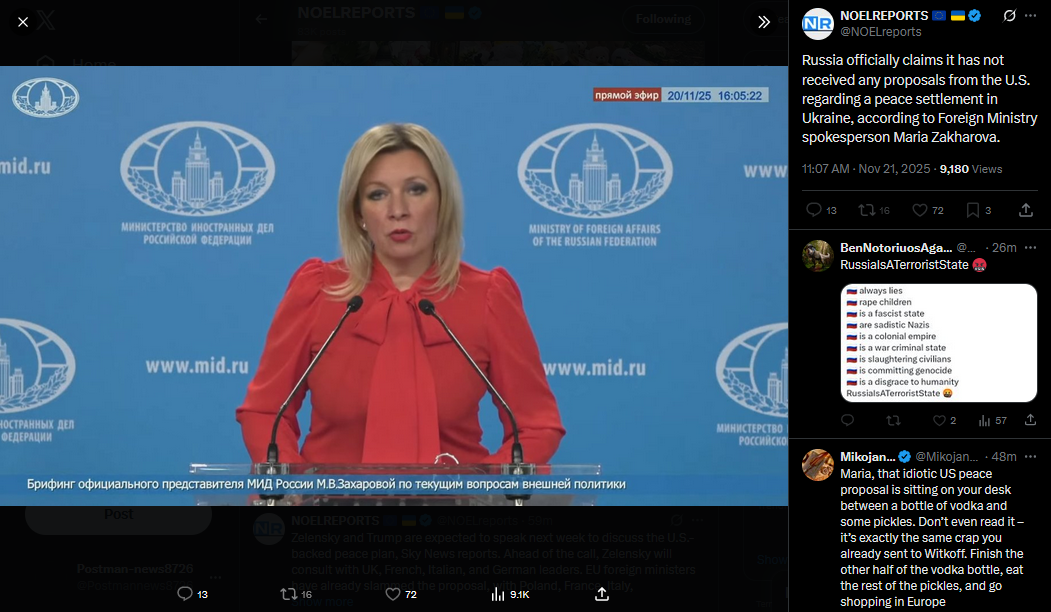The image size is (1051, 612).
Task: Click the 26m timestamp on BenNotoriuosAga reply
Action: pos(1004,247)
